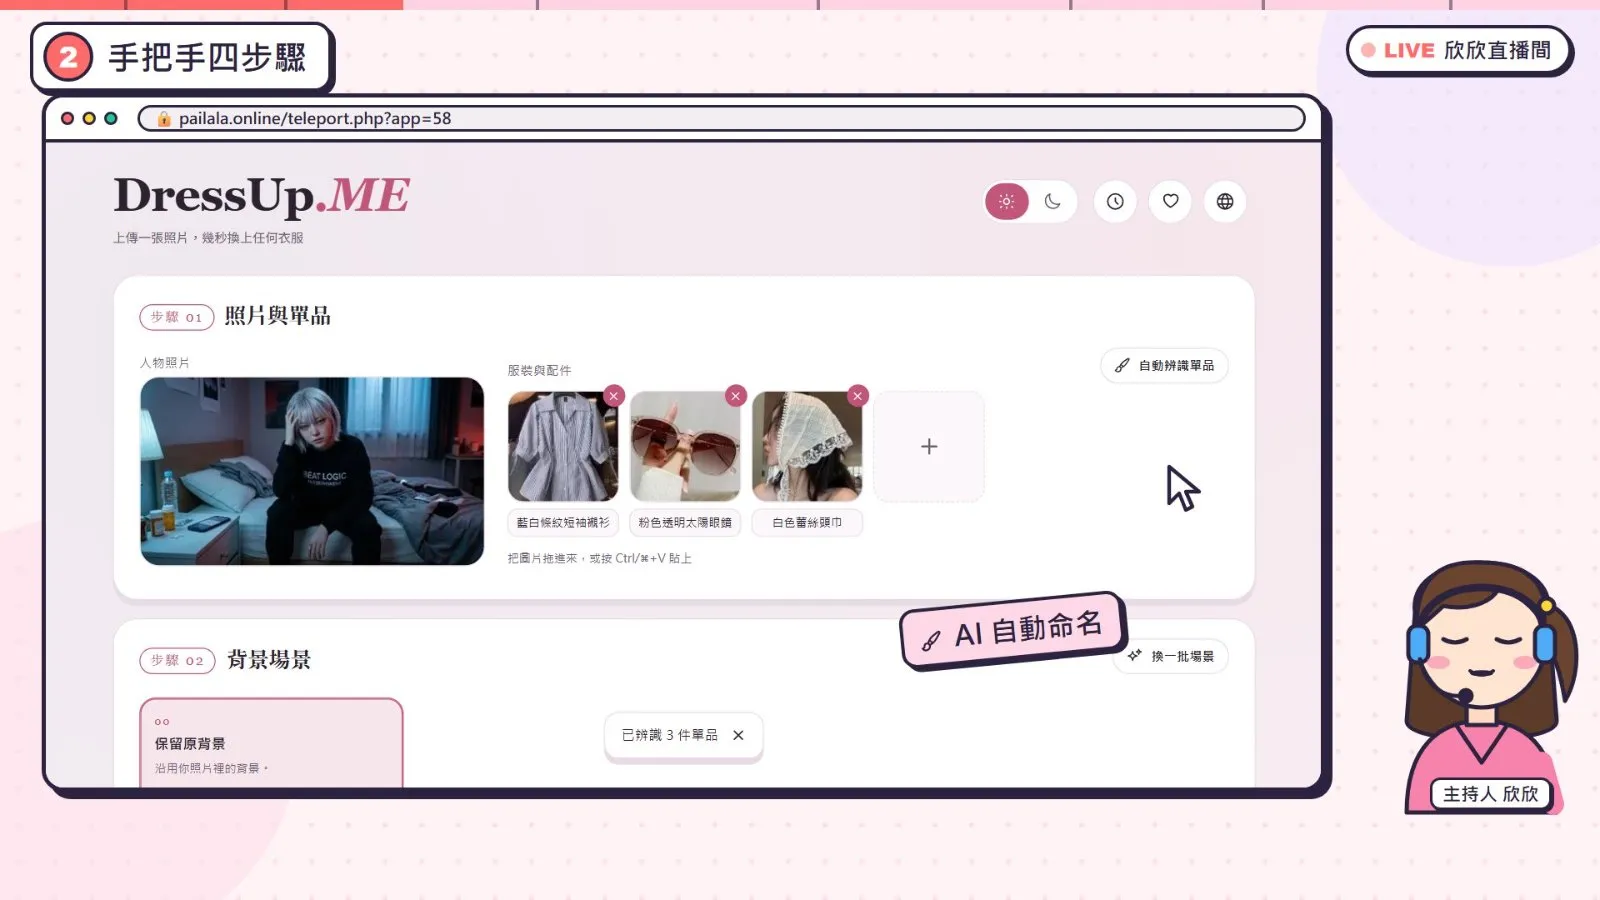Switch to light mode sun icon

click(x=1006, y=201)
